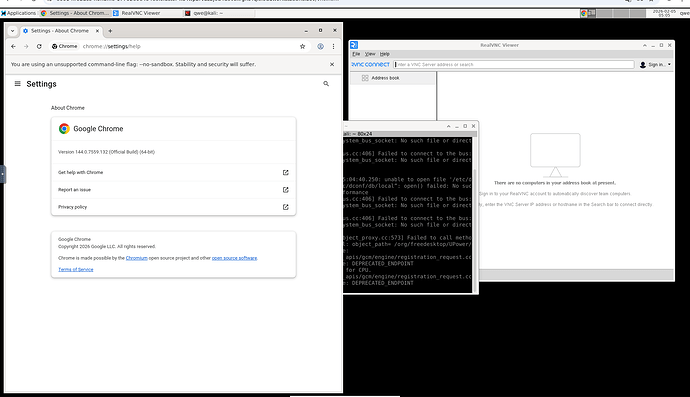
Task: Reload the Chrome settings page
Action: (39, 46)
